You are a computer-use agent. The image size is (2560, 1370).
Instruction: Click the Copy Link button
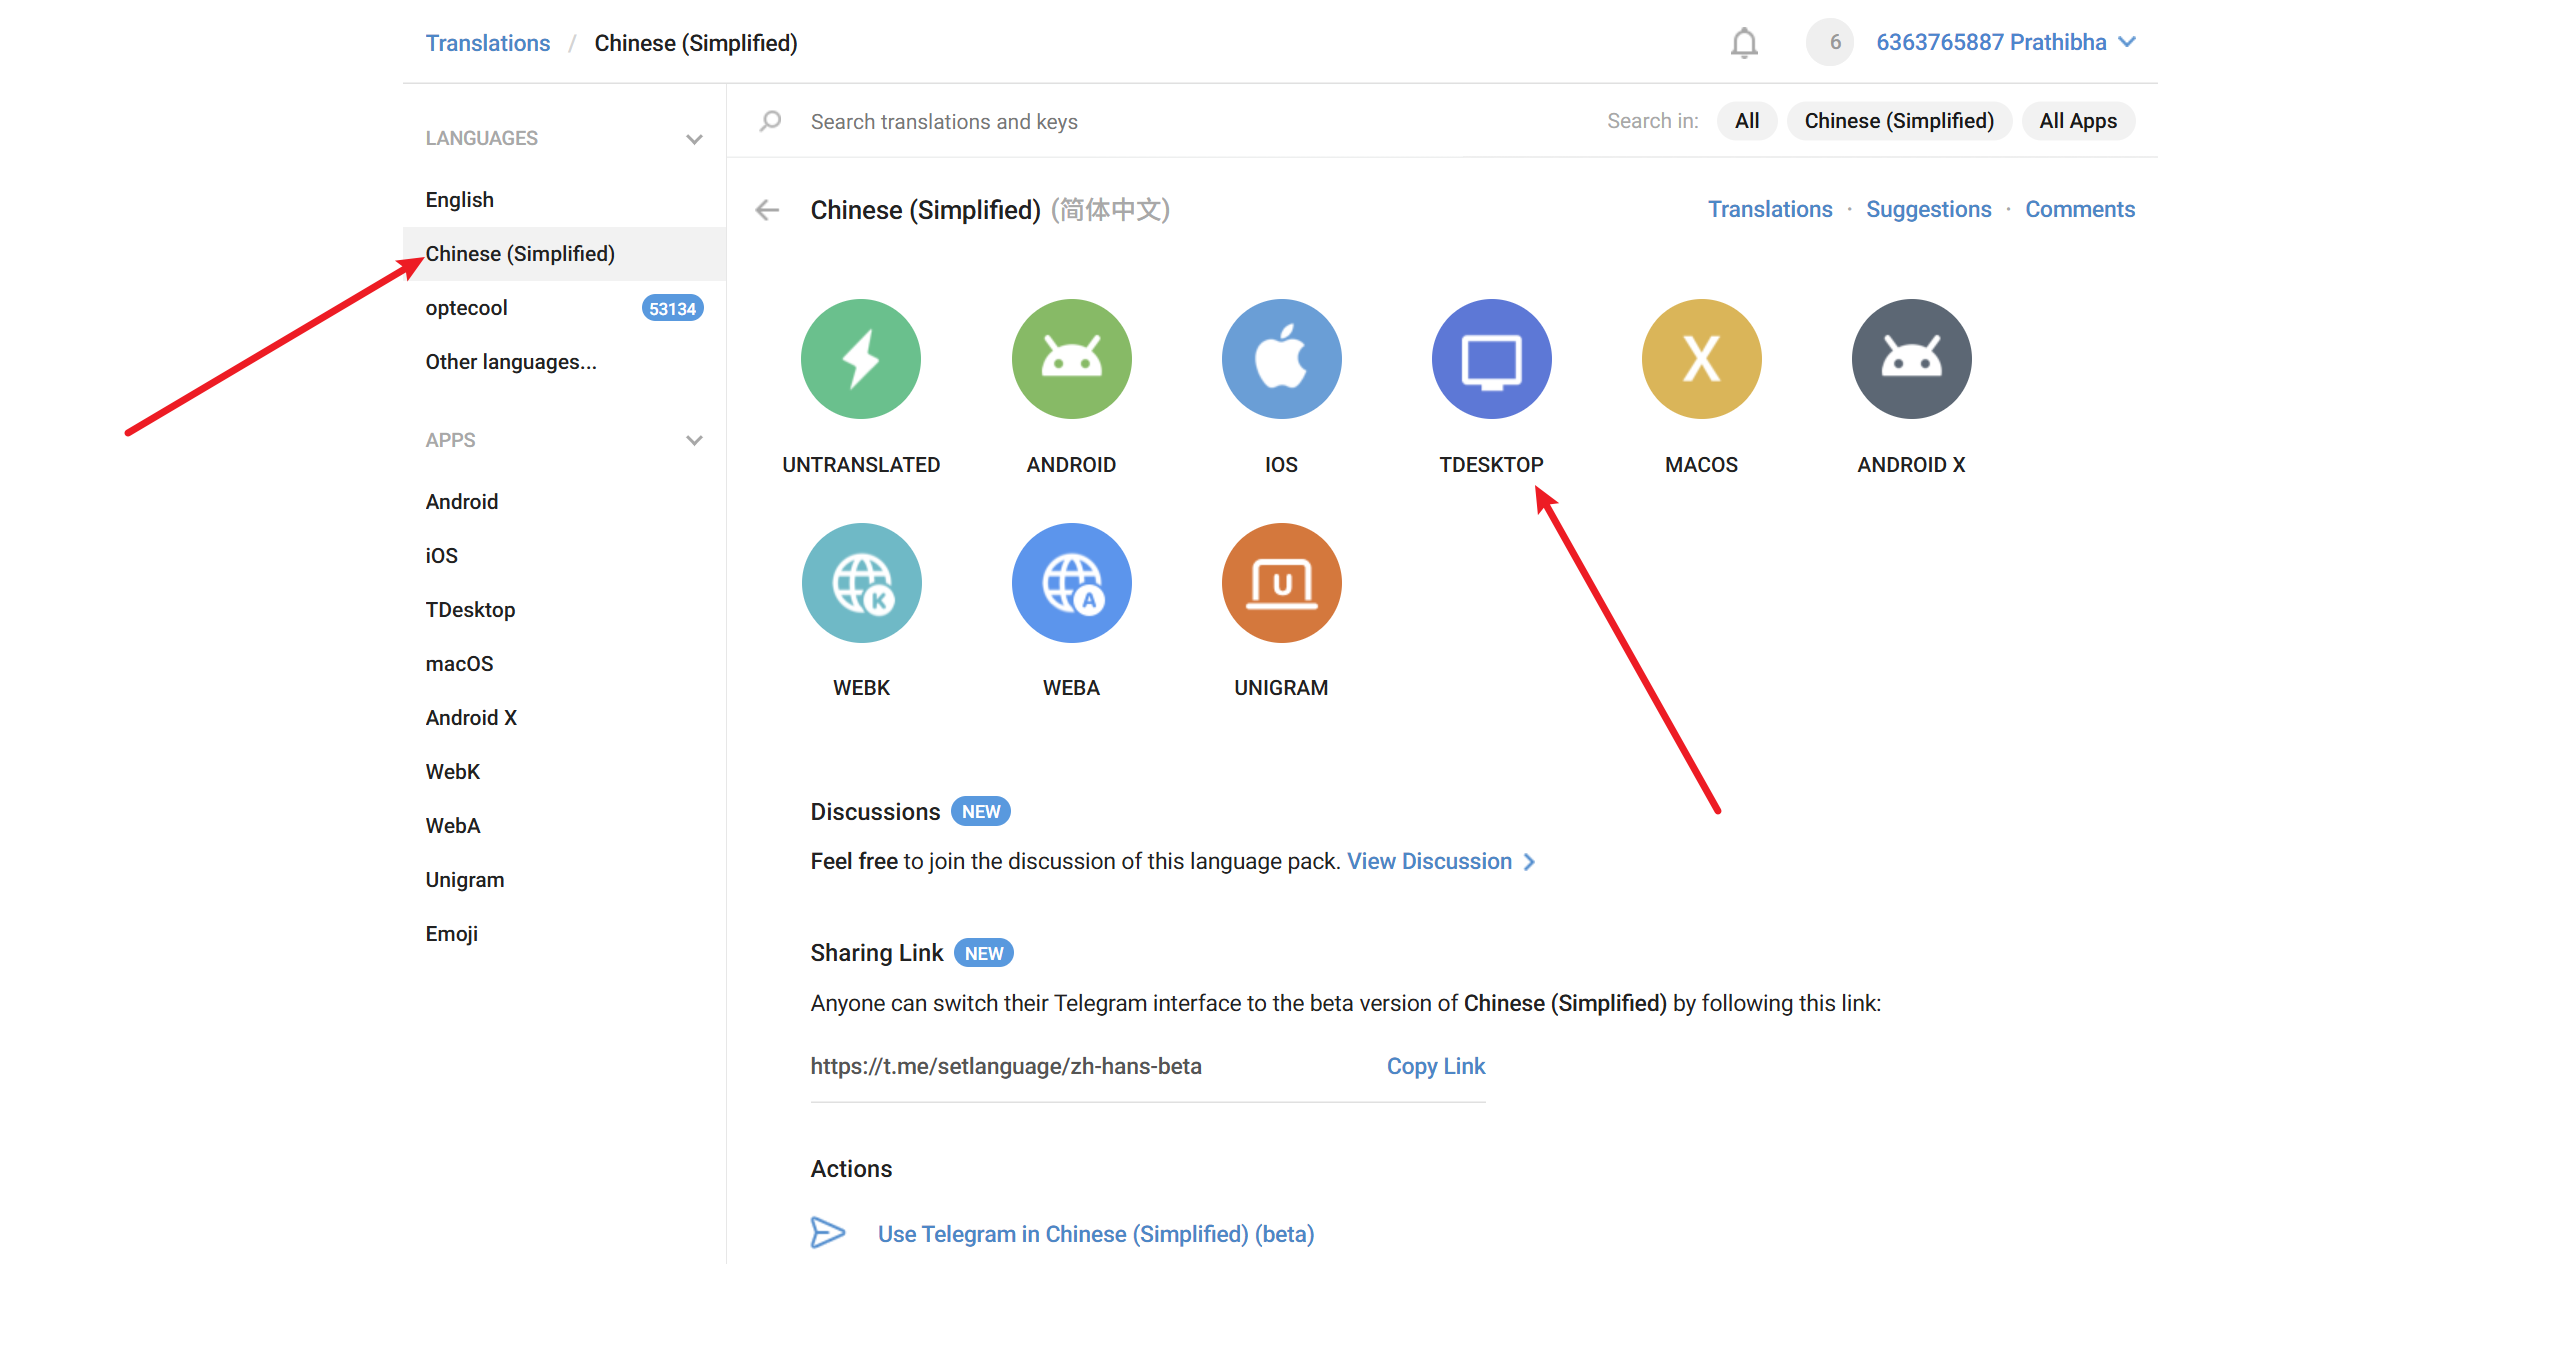pyautogui.click(x=1435, y=1066)
